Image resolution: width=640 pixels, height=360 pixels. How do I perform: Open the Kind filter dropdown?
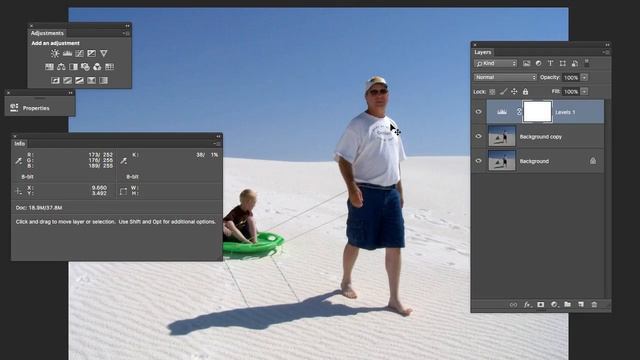pos(496,63)
